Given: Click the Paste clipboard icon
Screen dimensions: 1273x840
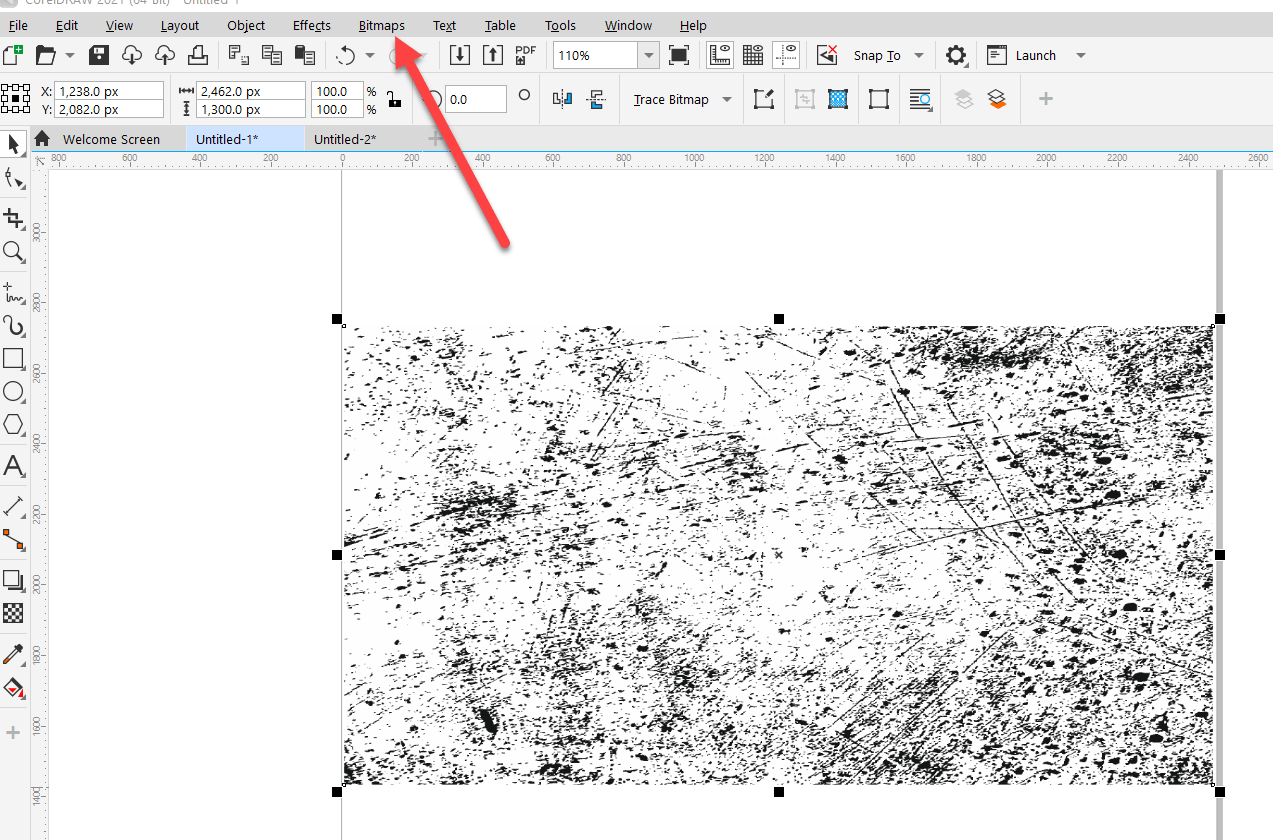Looking at the screenshot, I should coord(305,55).
